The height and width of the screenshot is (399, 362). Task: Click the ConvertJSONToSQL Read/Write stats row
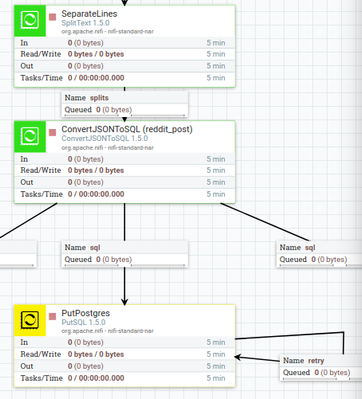pos(125,170)
